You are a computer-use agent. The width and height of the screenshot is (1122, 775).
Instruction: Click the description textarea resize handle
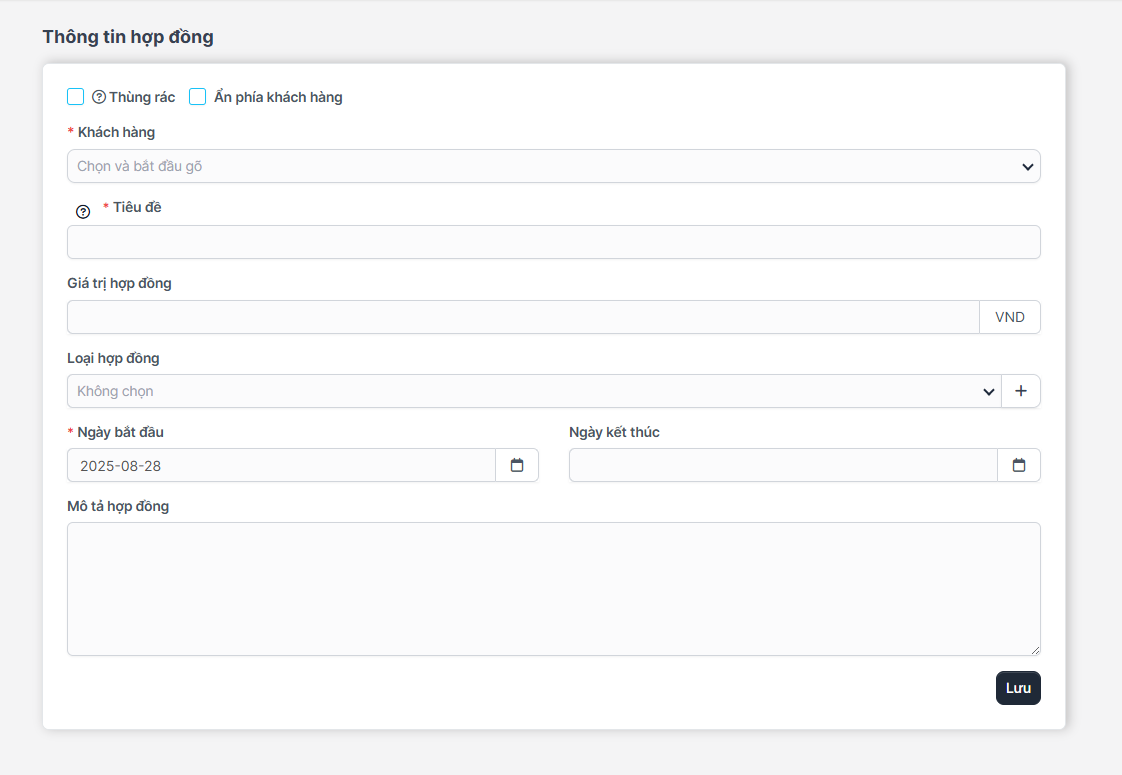click(1035, 650)
